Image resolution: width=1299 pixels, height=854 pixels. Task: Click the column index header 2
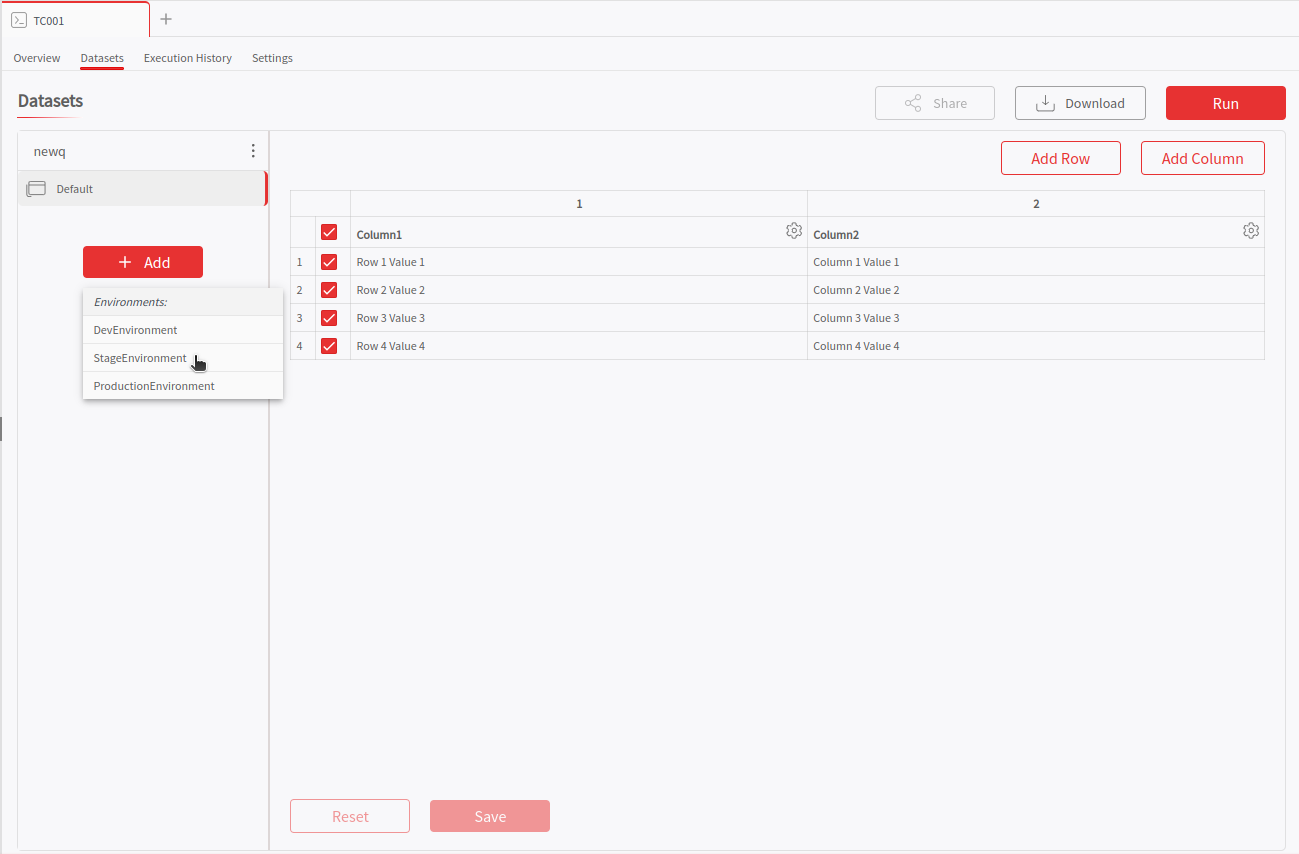(1036, 204)
